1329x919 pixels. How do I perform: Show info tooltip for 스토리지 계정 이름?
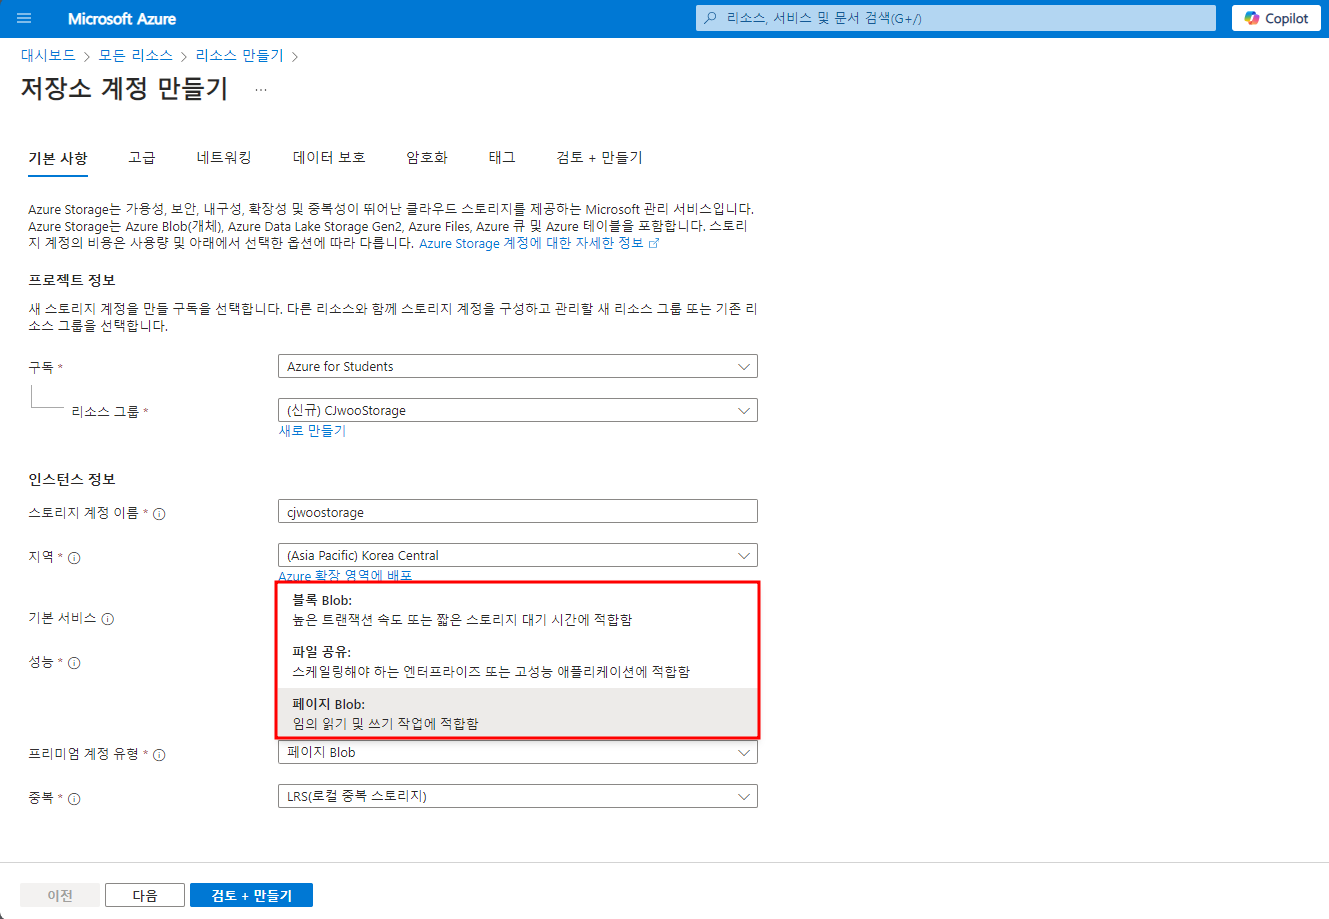[x=159, y=514]
